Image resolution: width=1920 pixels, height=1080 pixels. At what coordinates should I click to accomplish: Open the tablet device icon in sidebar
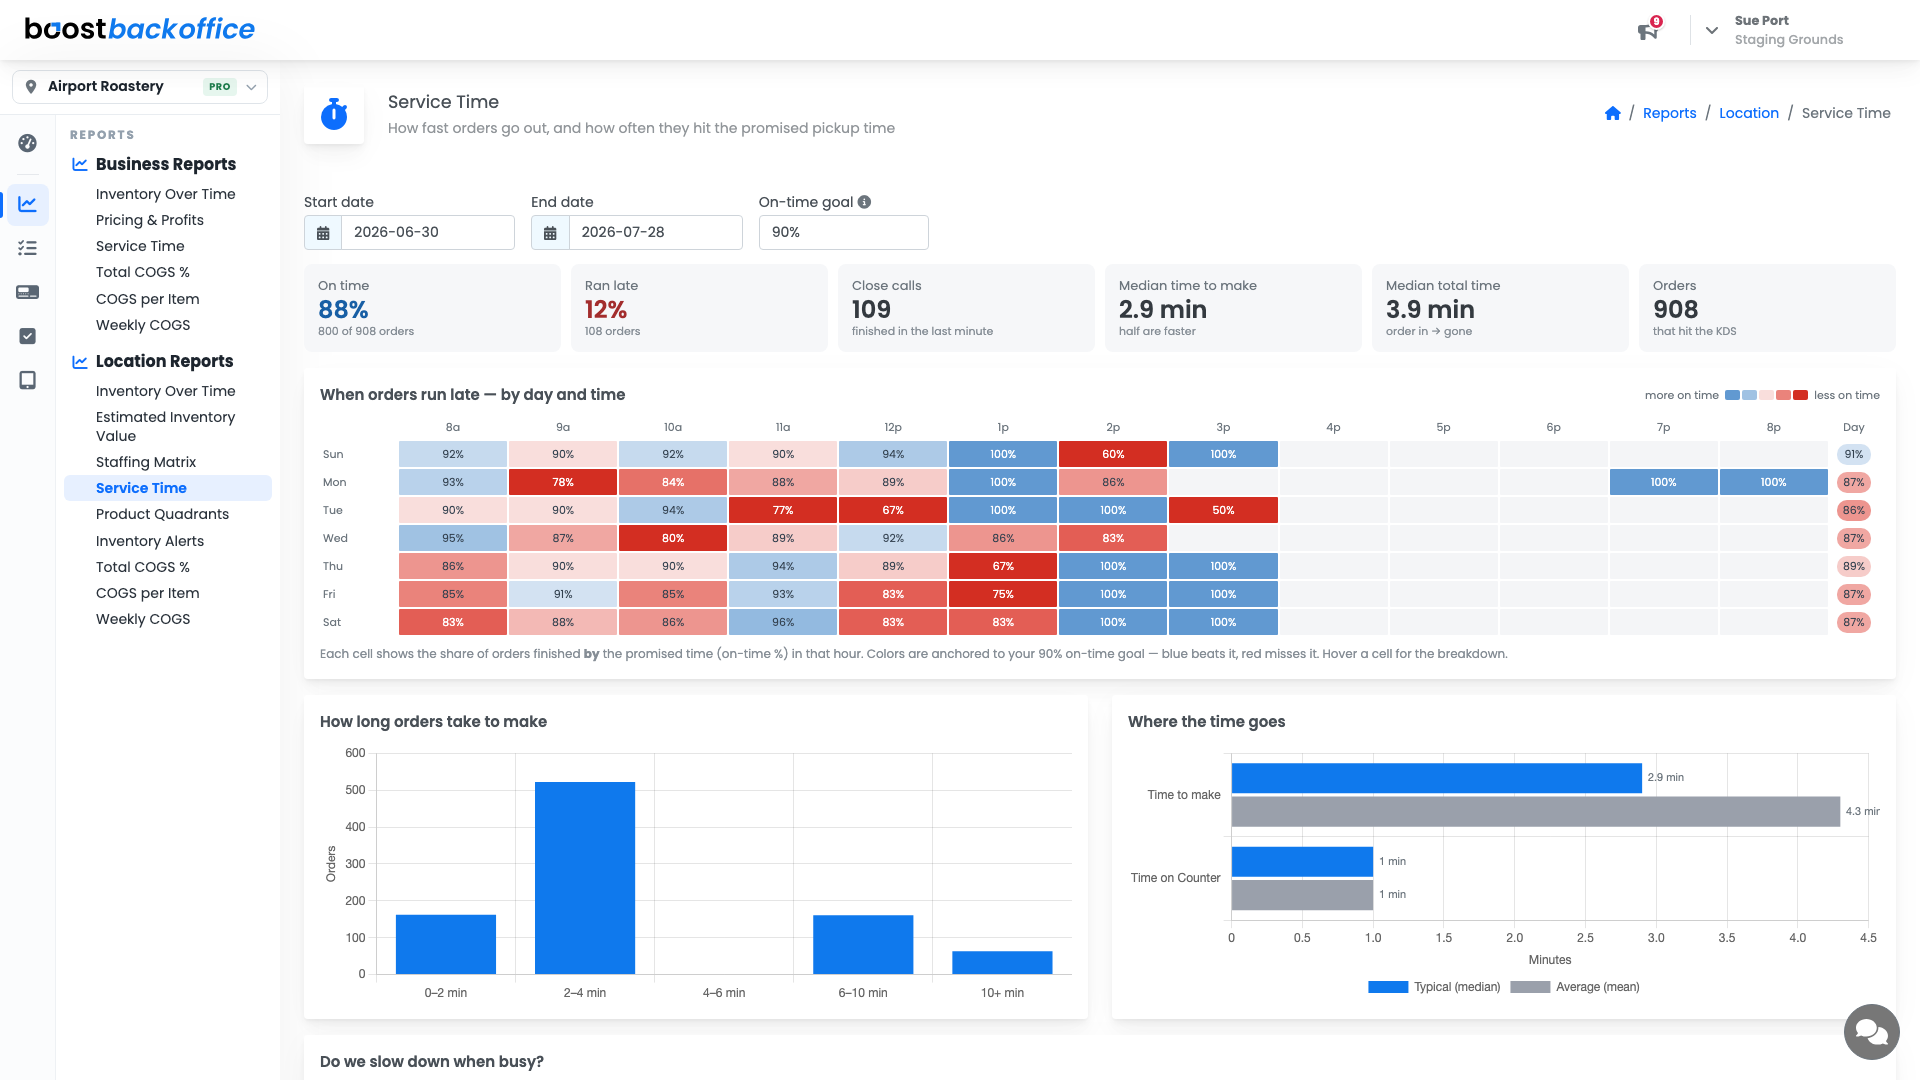tap(28, 380)
